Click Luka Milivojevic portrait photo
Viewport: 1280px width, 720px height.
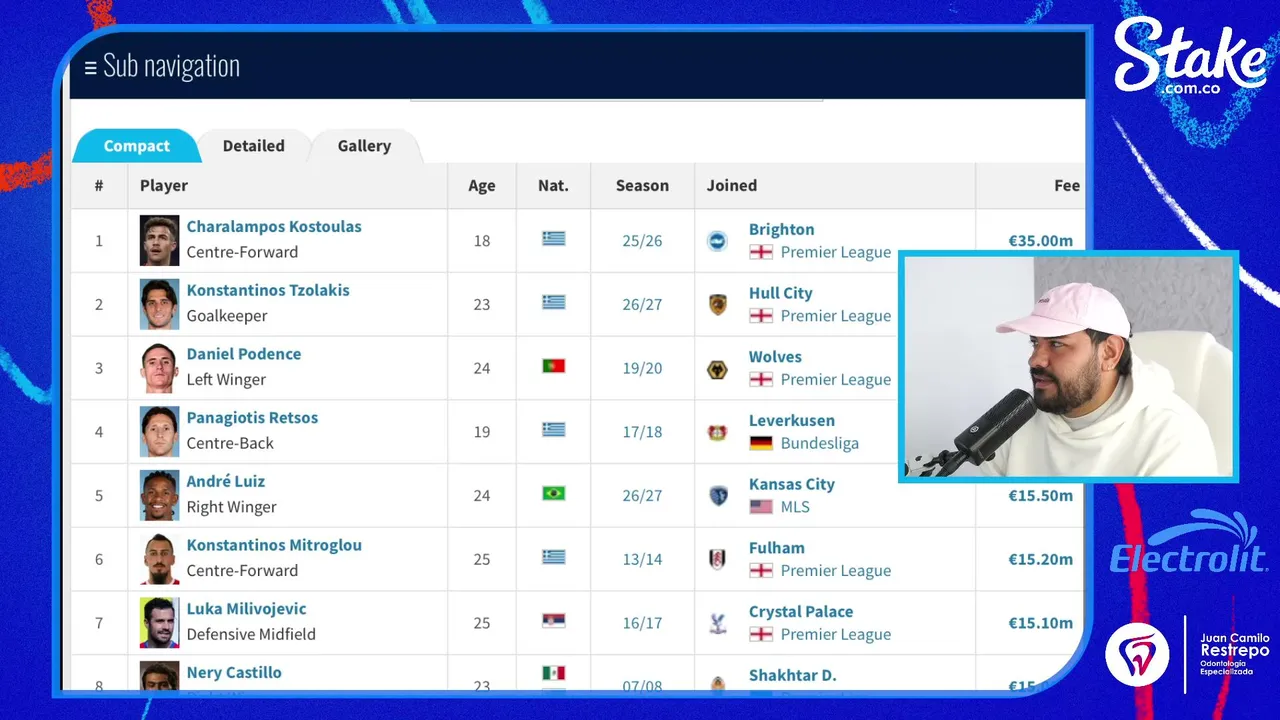159,622
